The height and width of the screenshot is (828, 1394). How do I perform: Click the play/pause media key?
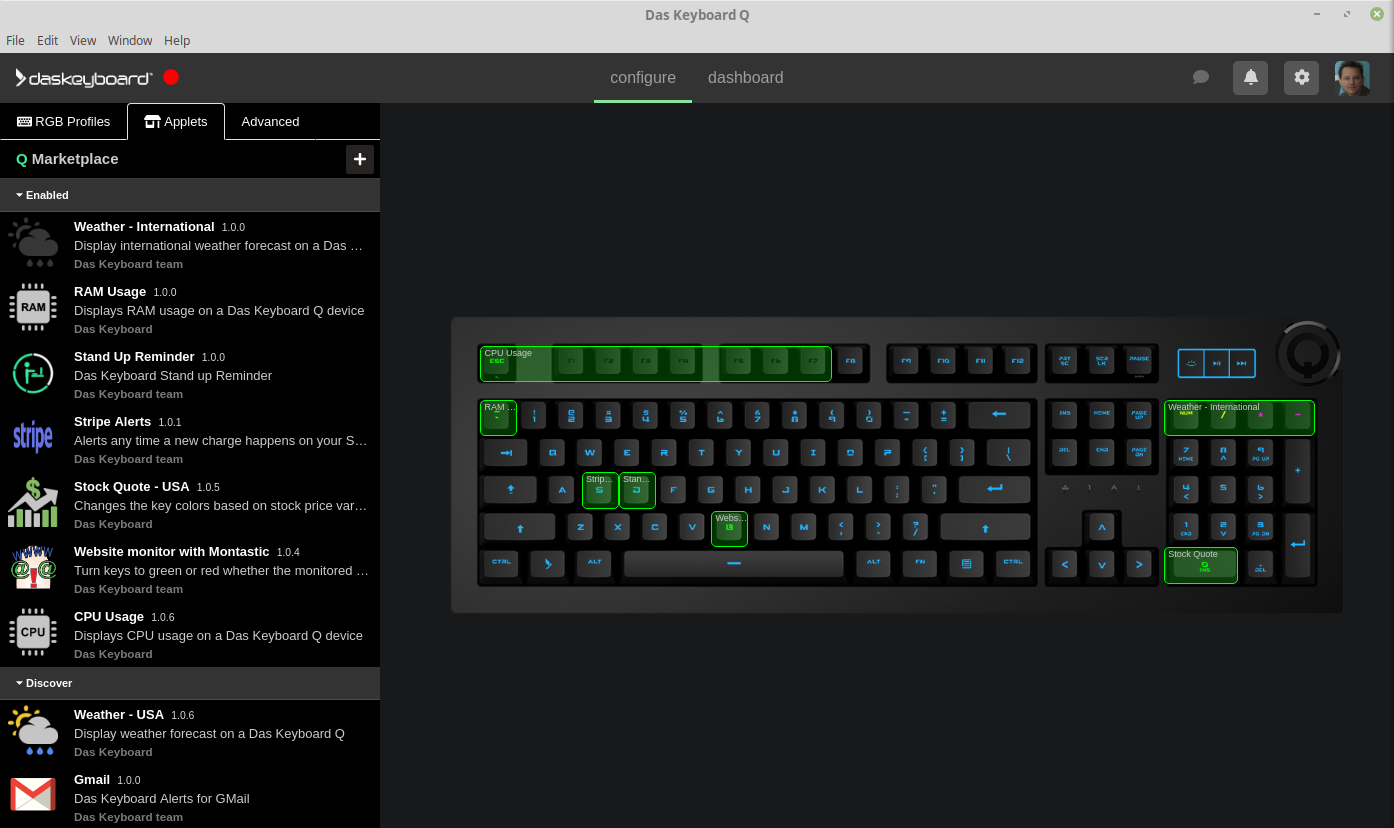tap(1216, 363)
